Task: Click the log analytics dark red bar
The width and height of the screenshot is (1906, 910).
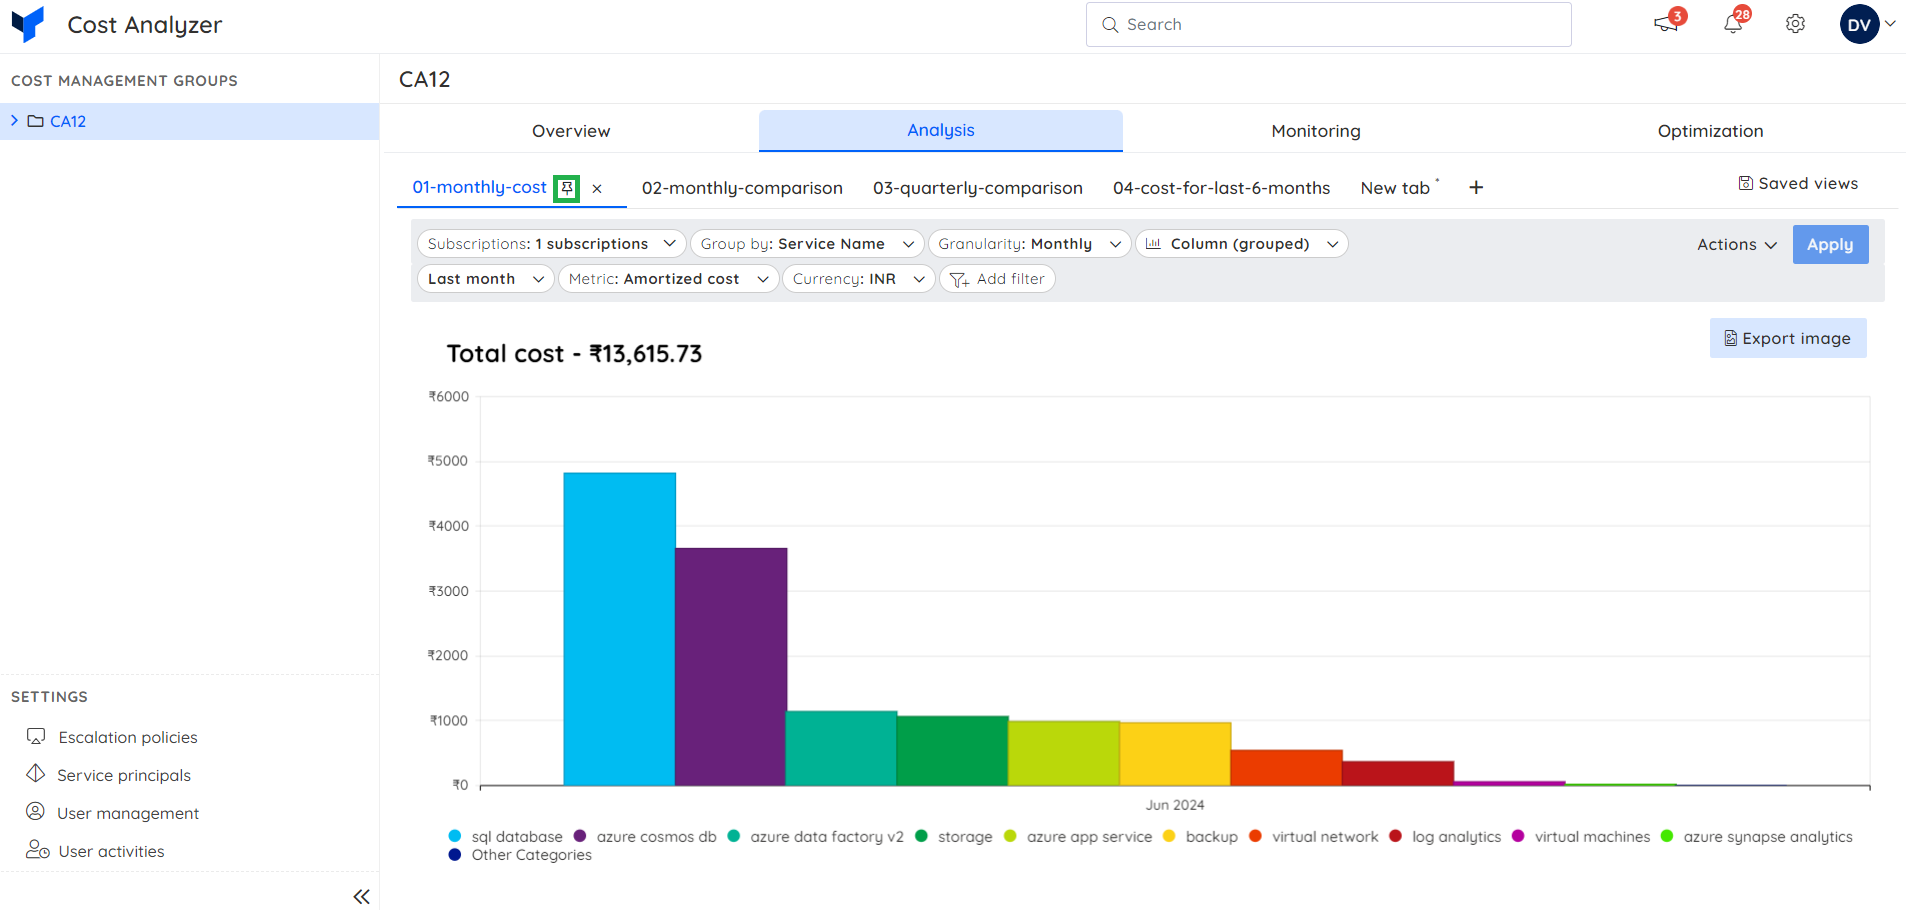Action: coord(1398,773)
